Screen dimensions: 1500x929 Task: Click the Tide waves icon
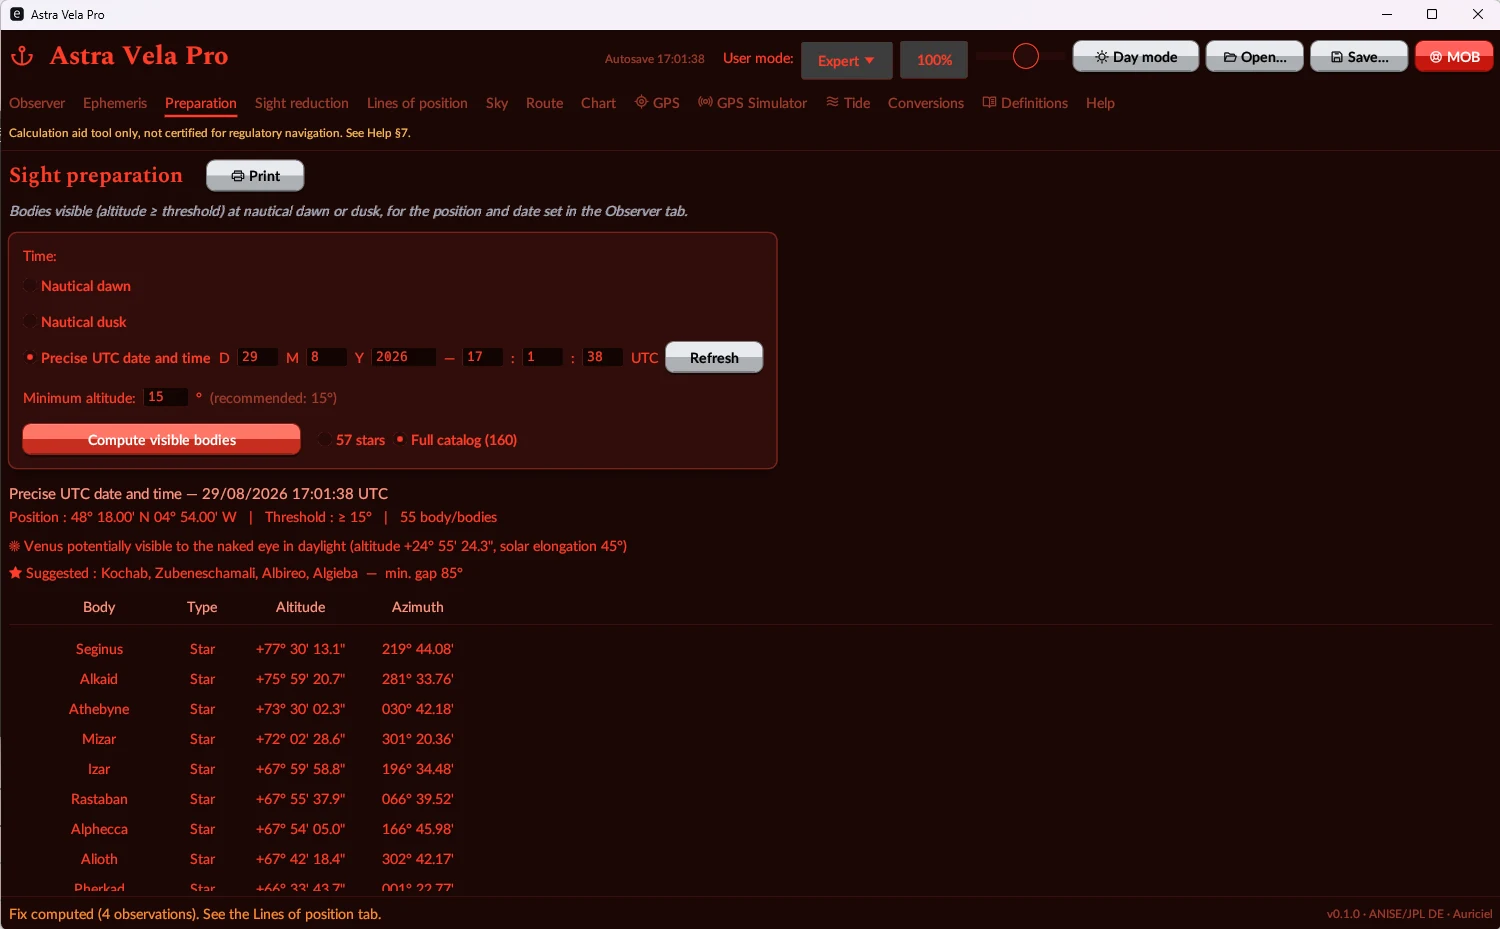pos(832,102)
